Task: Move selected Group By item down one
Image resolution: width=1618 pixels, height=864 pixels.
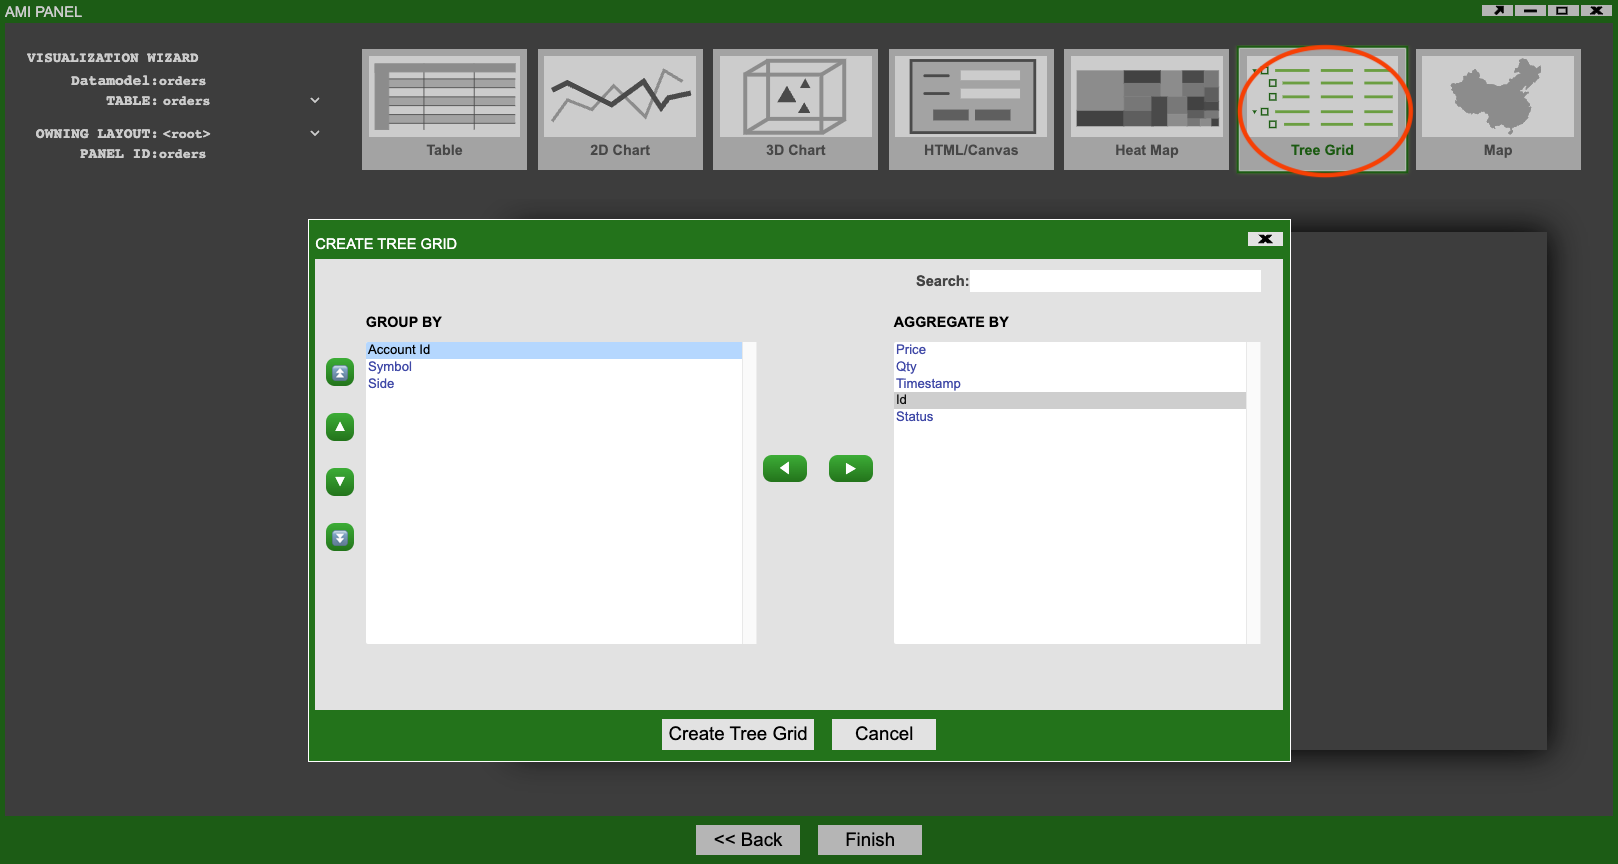Action: coord(340,482)
